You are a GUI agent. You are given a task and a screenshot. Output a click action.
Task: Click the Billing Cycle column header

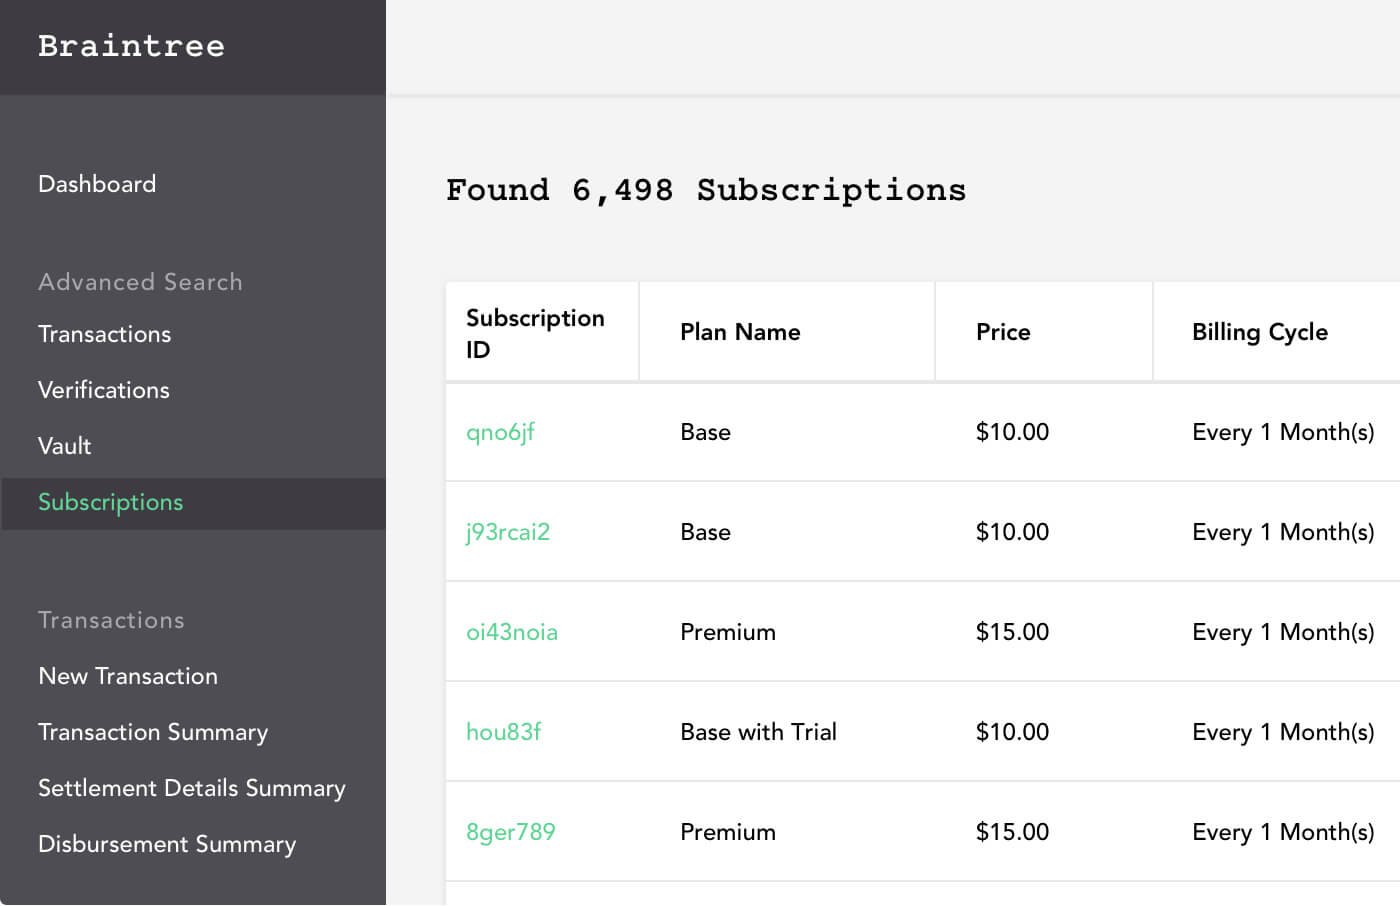click(1260, 332)
